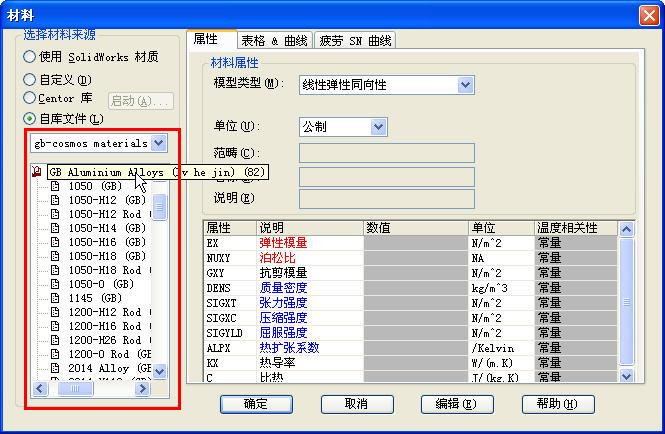This screenshot has width=665, height=434.
Task: Click the 热扩张系数 property row text
Action: [x=289, y=348]
